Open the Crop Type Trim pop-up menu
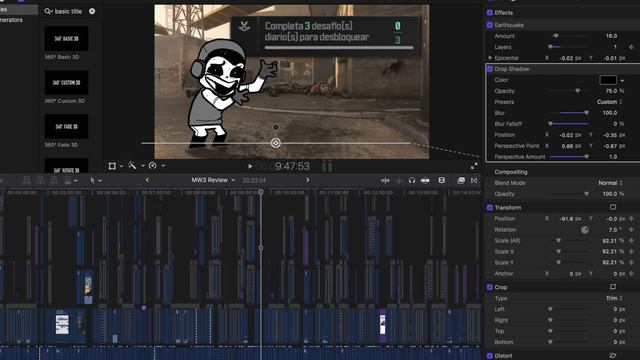 [613, 298]
